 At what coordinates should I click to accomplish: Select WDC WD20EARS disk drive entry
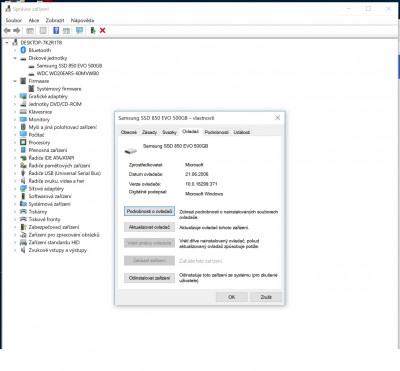point(68,73)
